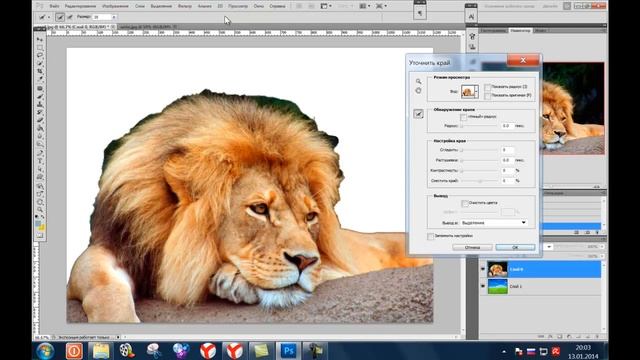Open the View mode thumbnail dropdown

point(470,91)
